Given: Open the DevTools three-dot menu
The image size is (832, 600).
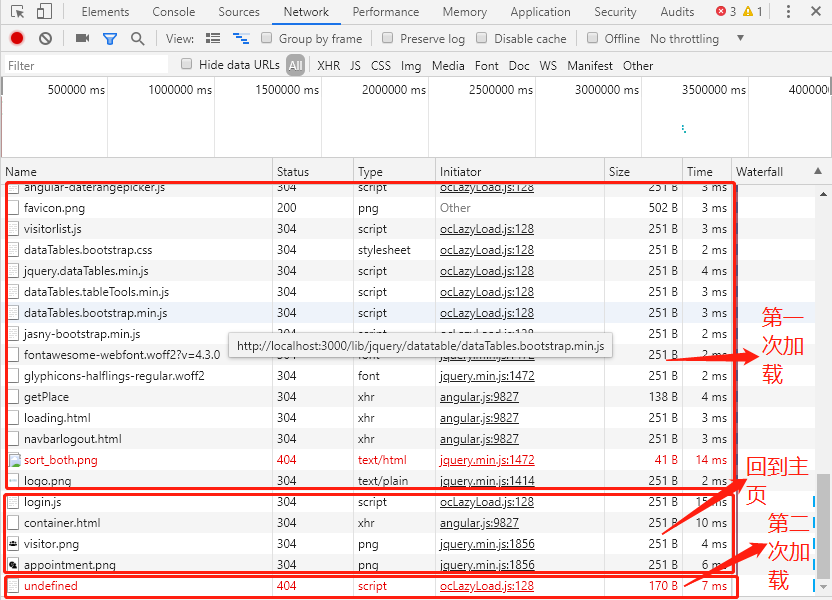Looking at the screenshot, I should click(x=788, y=11).
